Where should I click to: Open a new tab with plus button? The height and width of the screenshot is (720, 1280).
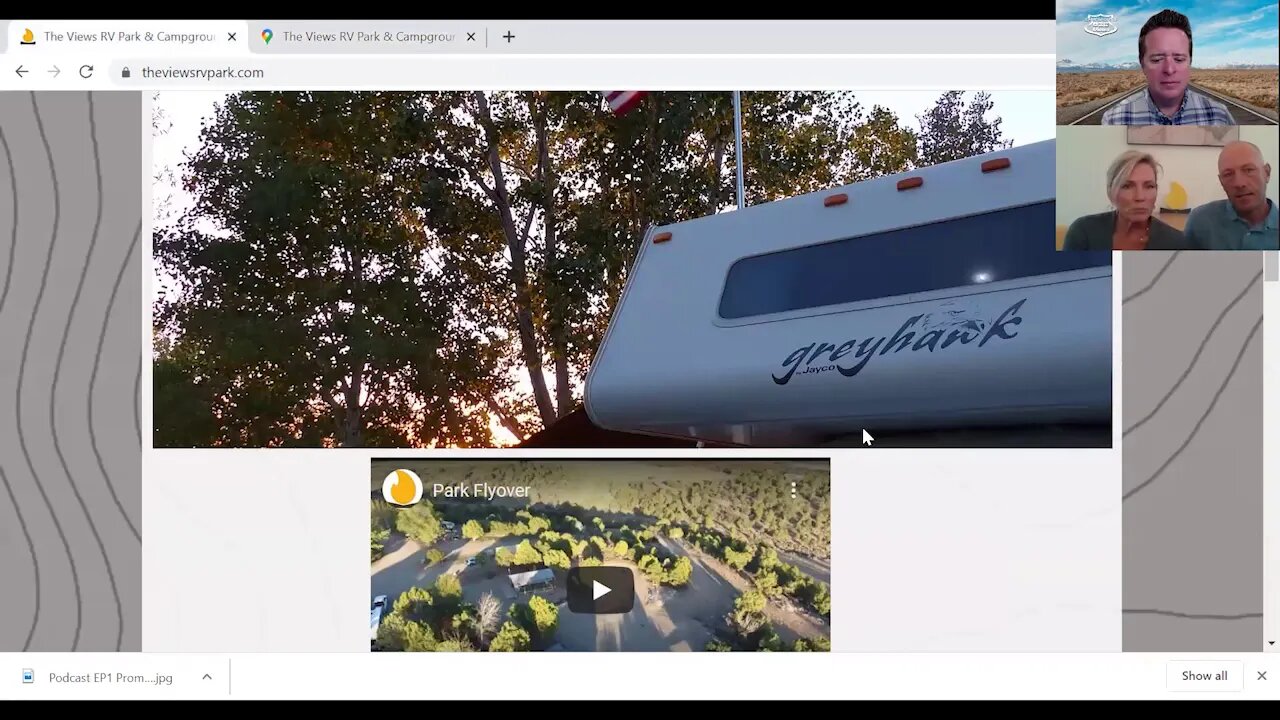click(x=508, y=37)
